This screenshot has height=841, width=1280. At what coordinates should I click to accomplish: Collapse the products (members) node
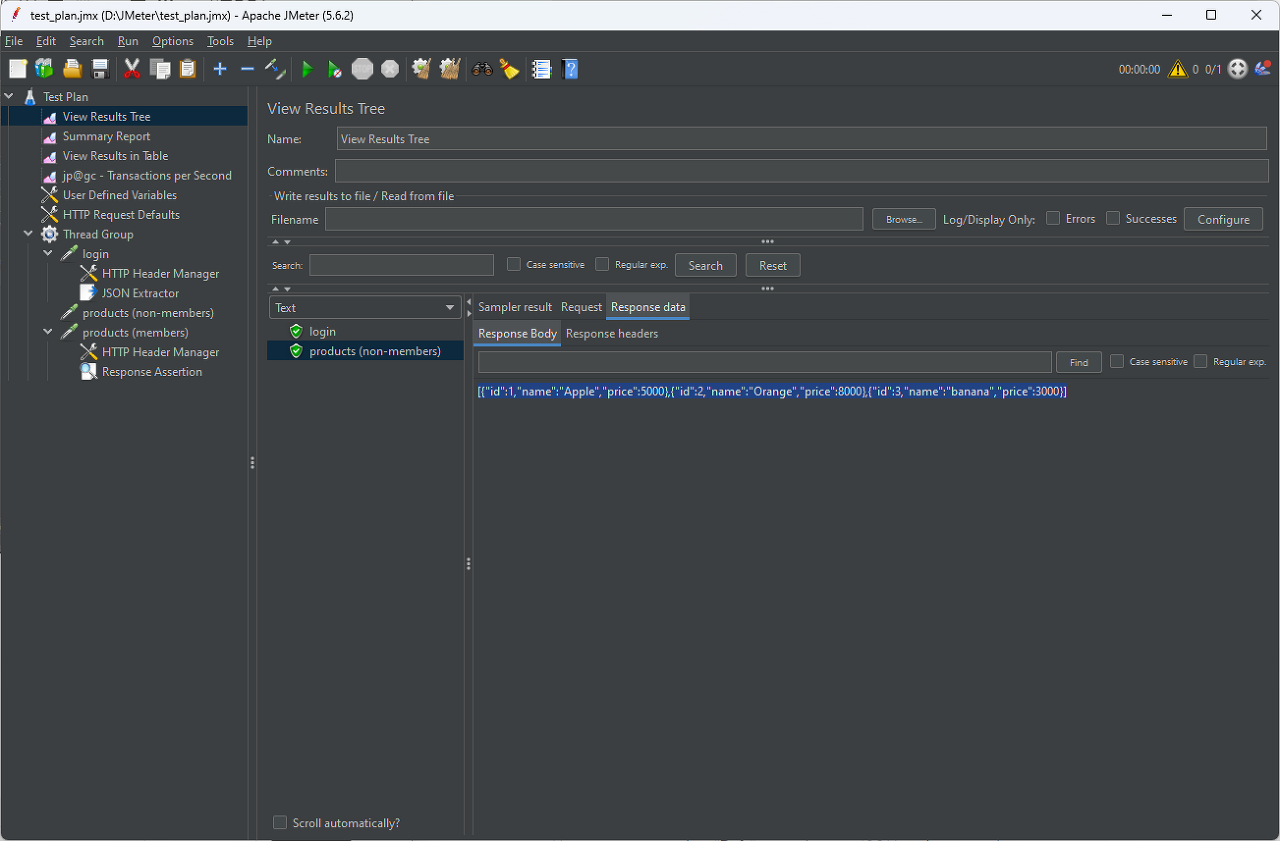[x=48, y=332]
